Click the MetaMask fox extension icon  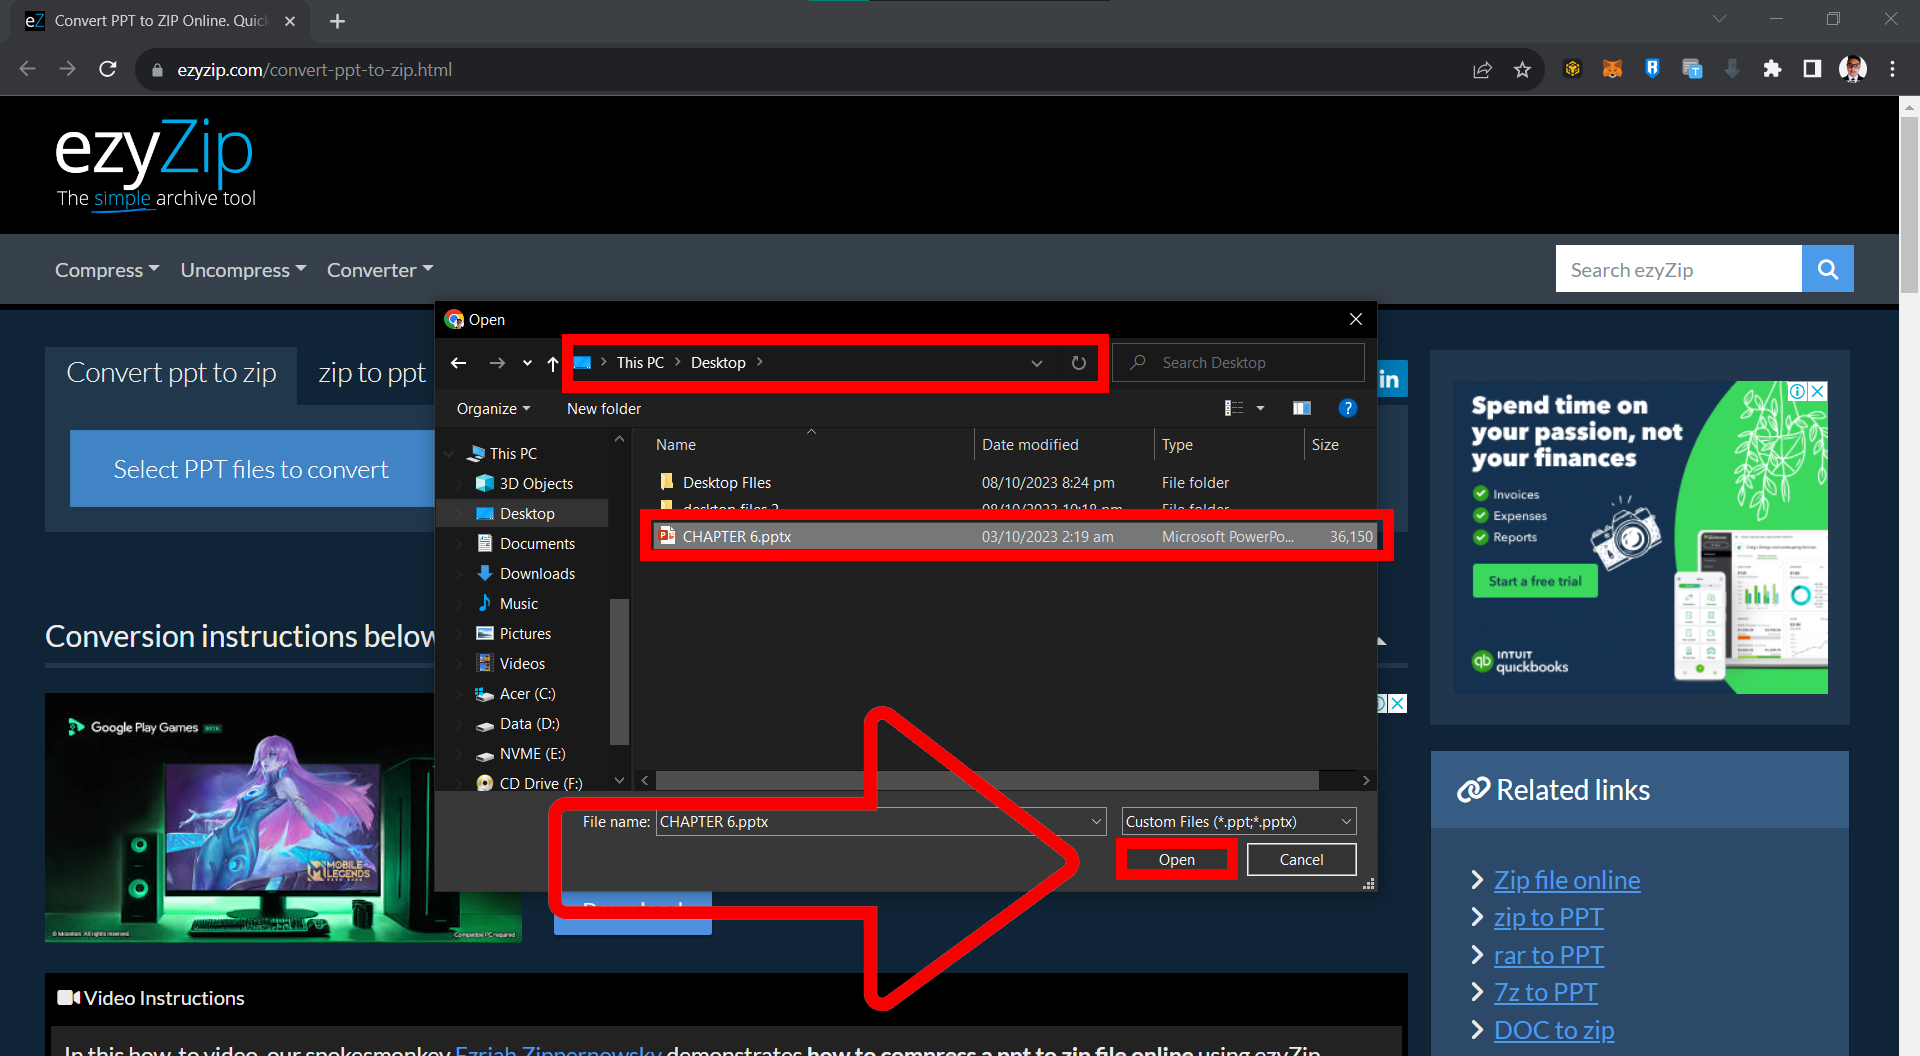click(x=1612, y=69)
